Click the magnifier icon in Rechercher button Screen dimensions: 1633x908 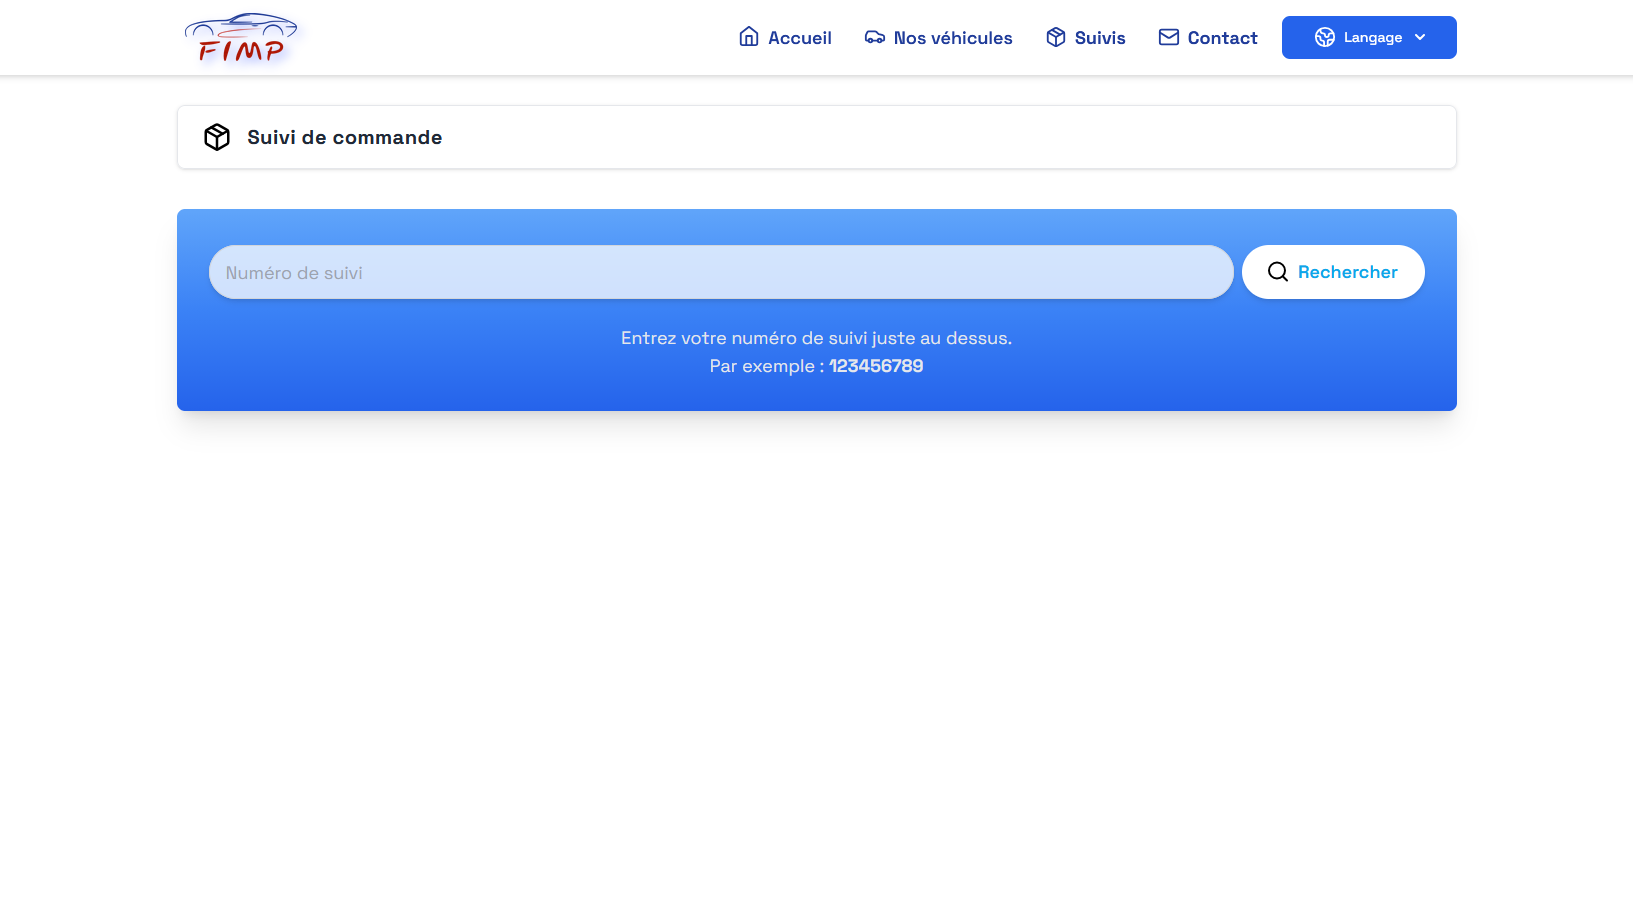[1277, 272]
